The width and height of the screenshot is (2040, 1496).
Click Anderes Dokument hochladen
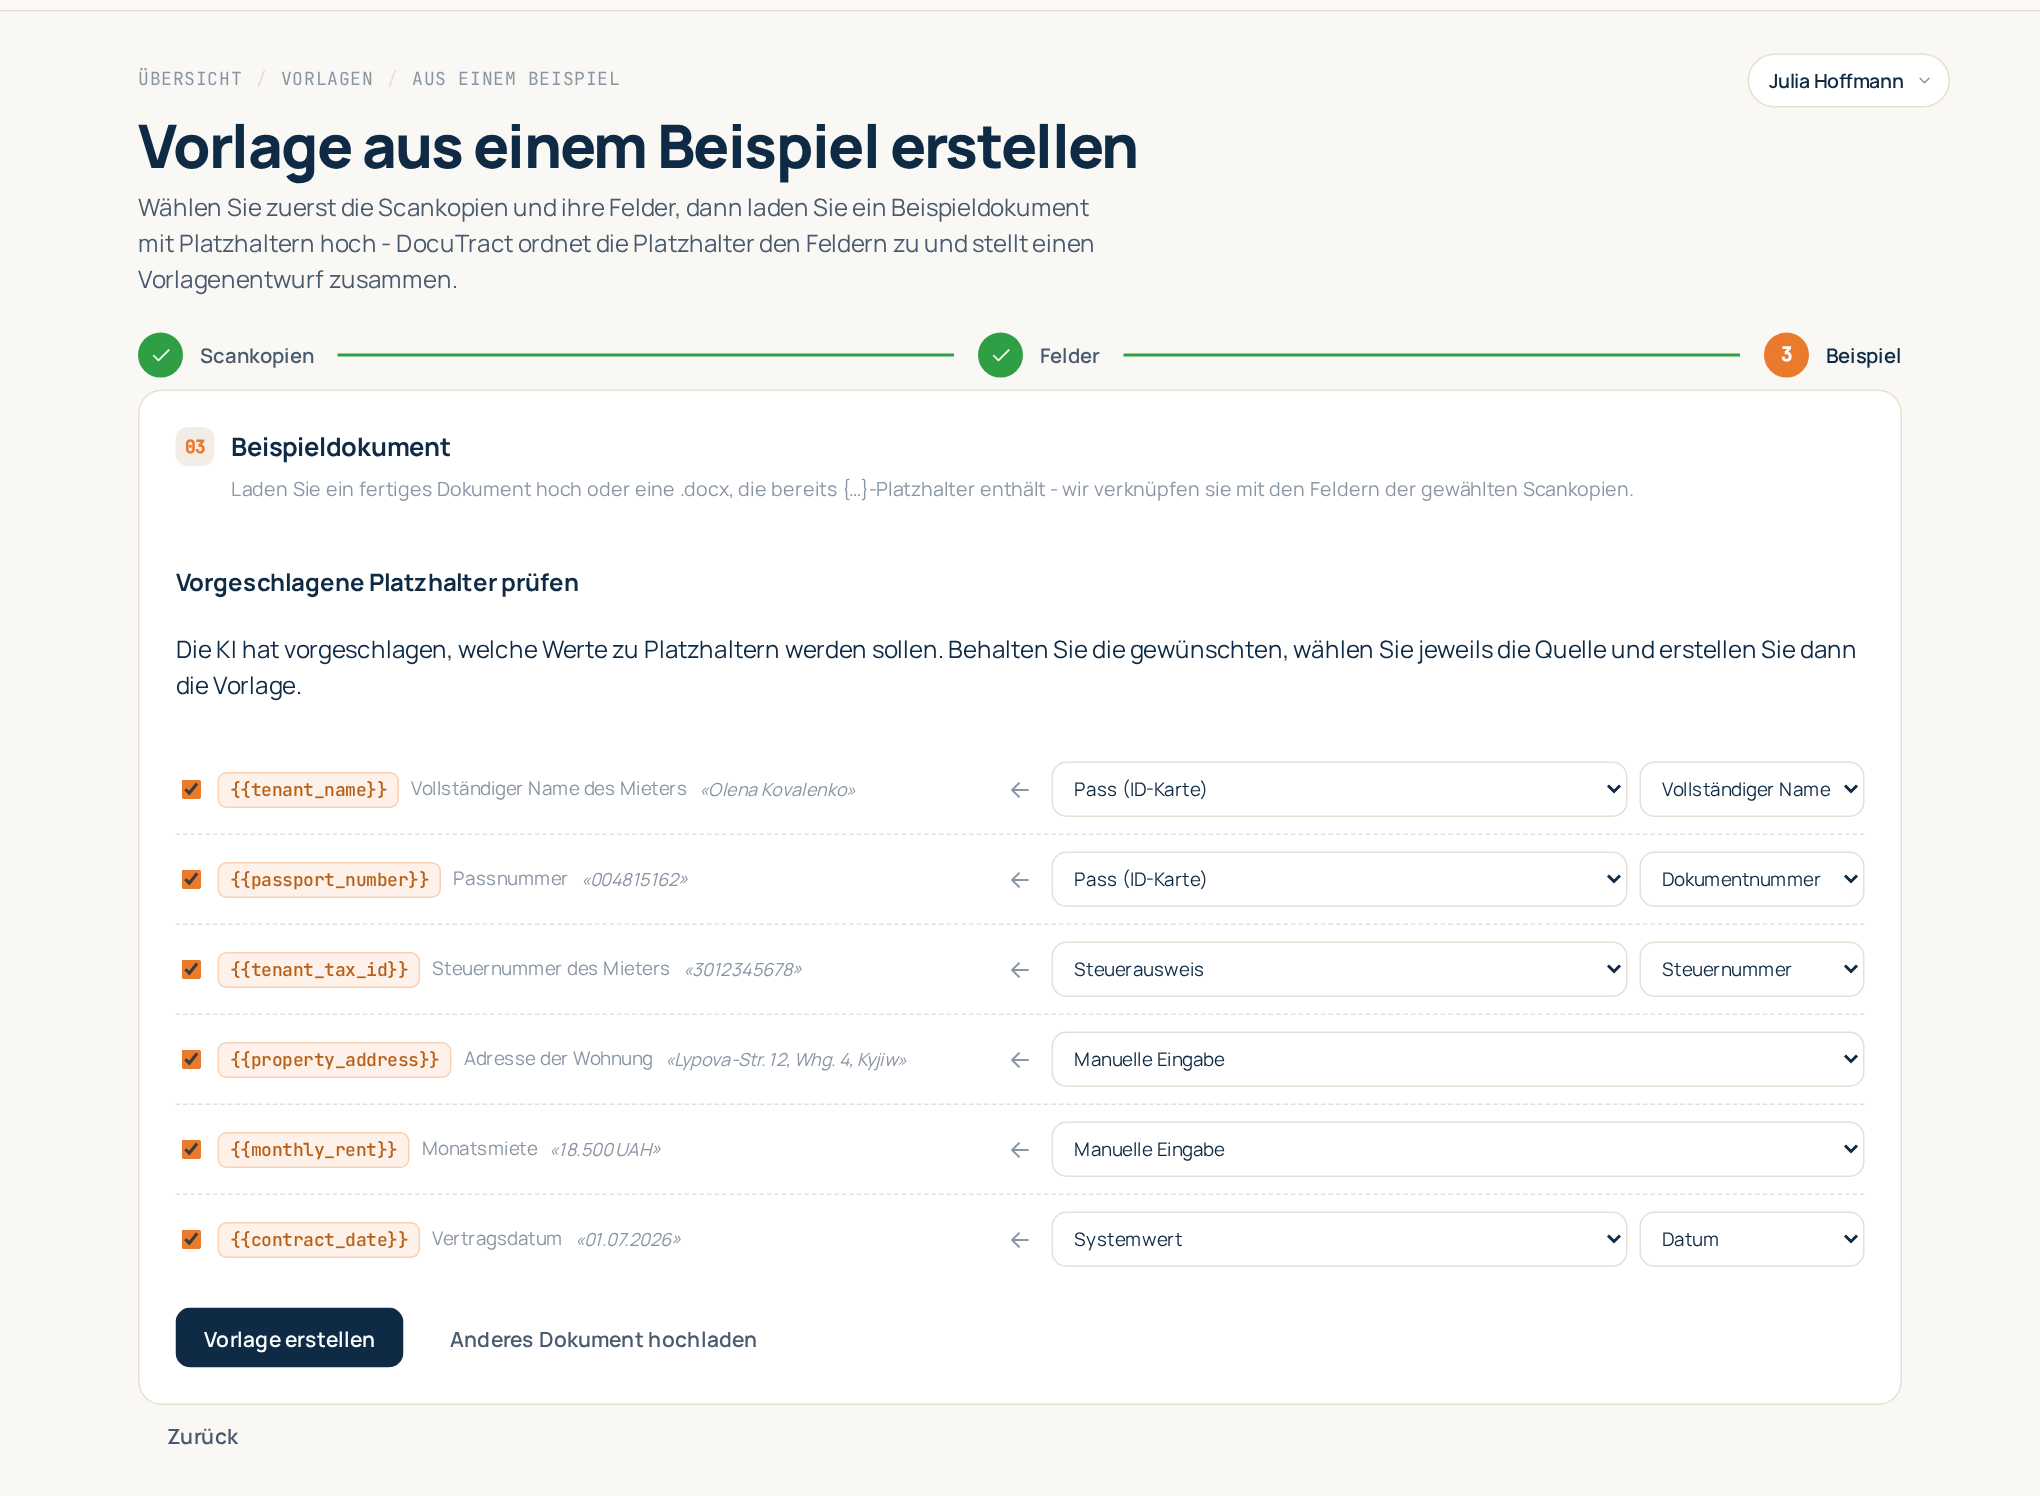coord(603,1340)
